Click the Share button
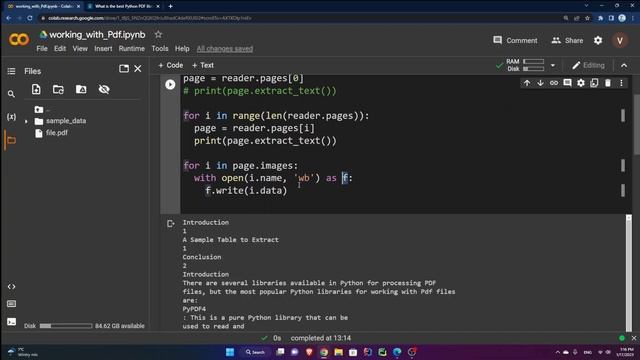The image size is (640, 360). 567,40
